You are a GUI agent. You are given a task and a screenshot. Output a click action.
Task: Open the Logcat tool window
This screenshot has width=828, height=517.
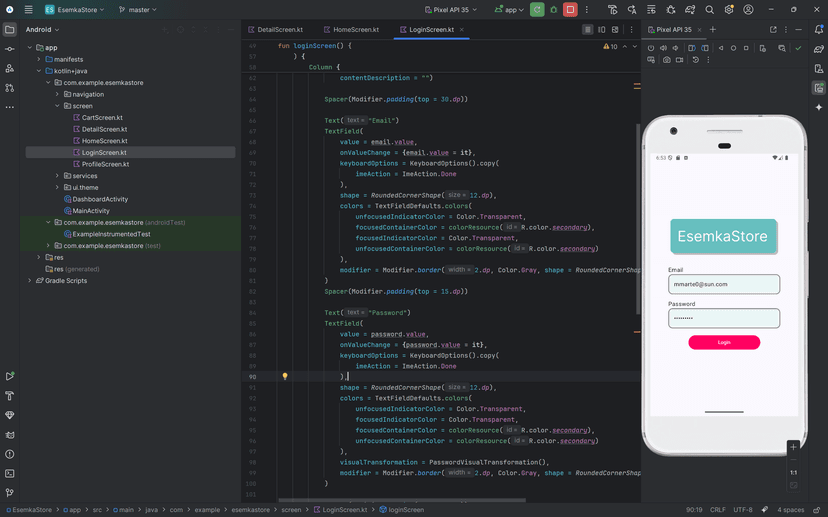[x=10, y=435]
